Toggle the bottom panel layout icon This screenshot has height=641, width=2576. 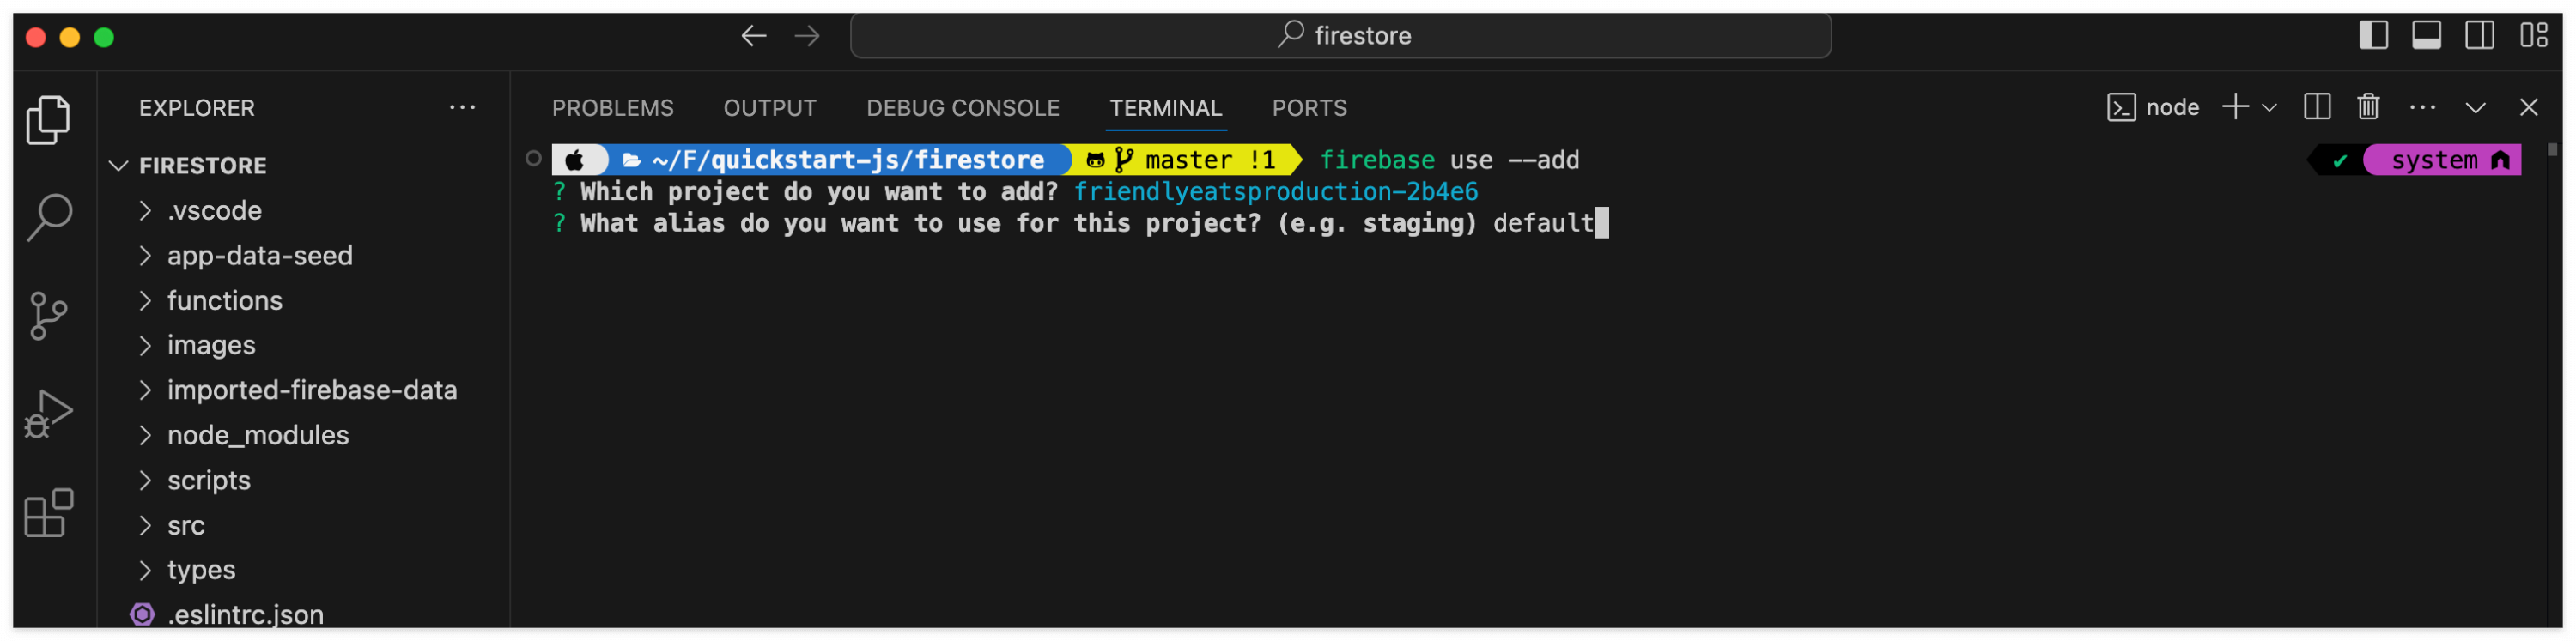[2426, 35]
